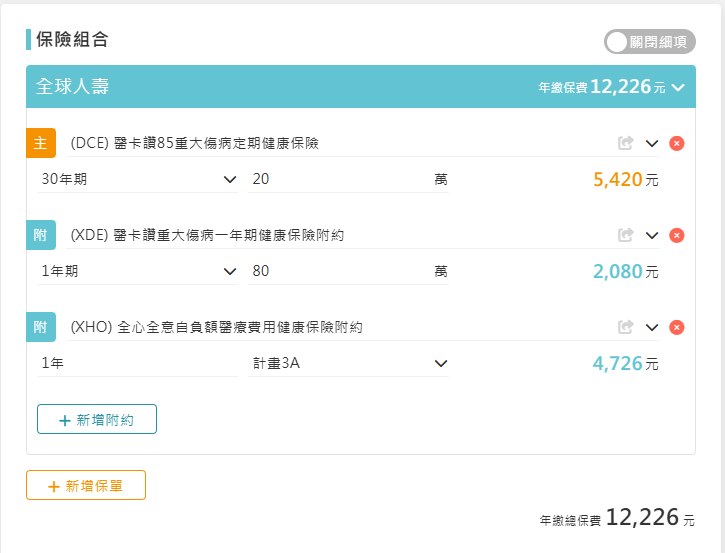Delete the XDE rider using red X

tap(677, 235)
